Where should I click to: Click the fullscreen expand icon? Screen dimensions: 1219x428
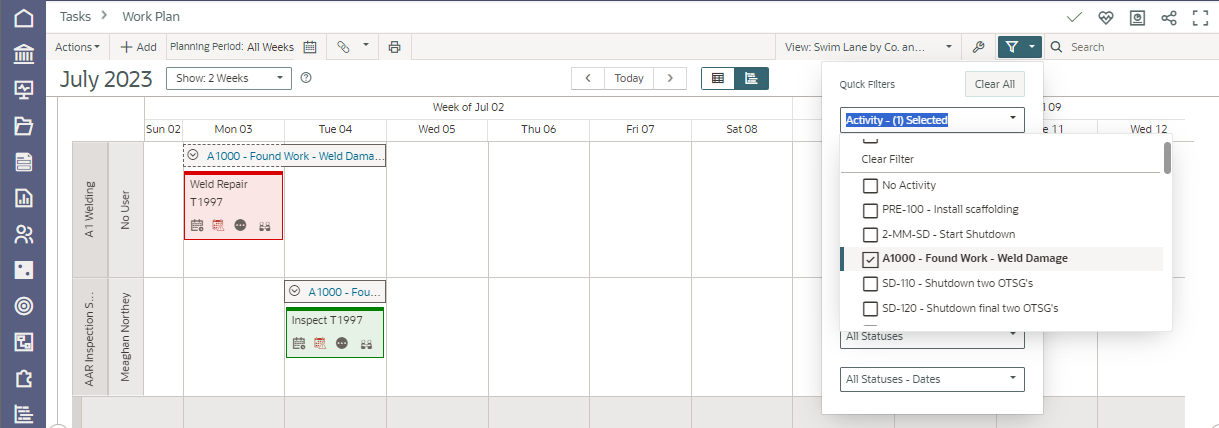[1200, 17]
